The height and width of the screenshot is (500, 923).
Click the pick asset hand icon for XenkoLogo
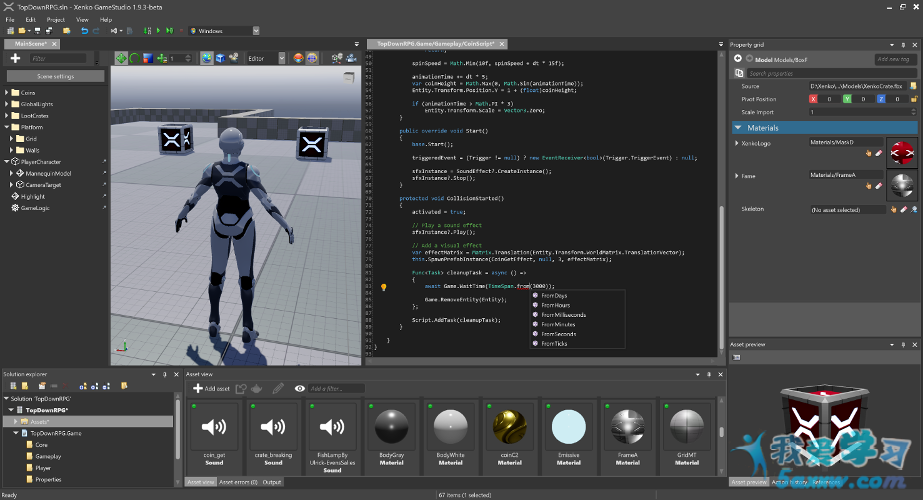tap(868, 153)
